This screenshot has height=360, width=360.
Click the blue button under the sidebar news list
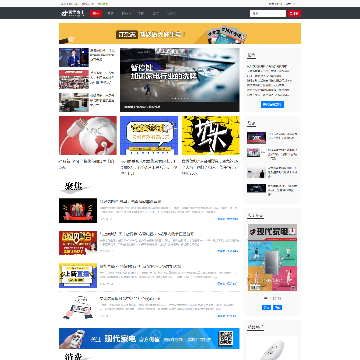pos(272,104)
